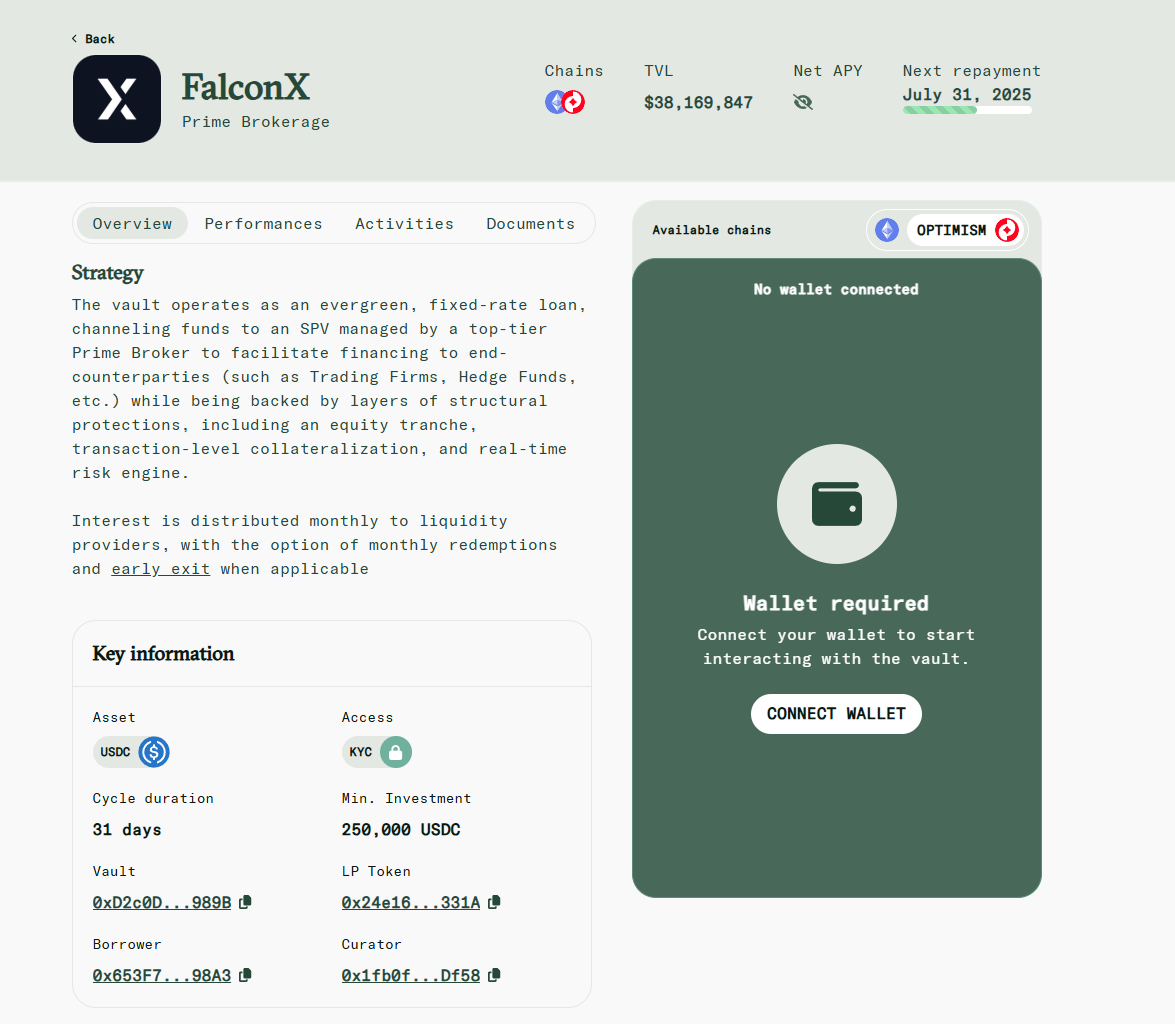Click the July 31, 2025 repayment date
This screenshot has width=1175, height=1024.
click(967, 94)
